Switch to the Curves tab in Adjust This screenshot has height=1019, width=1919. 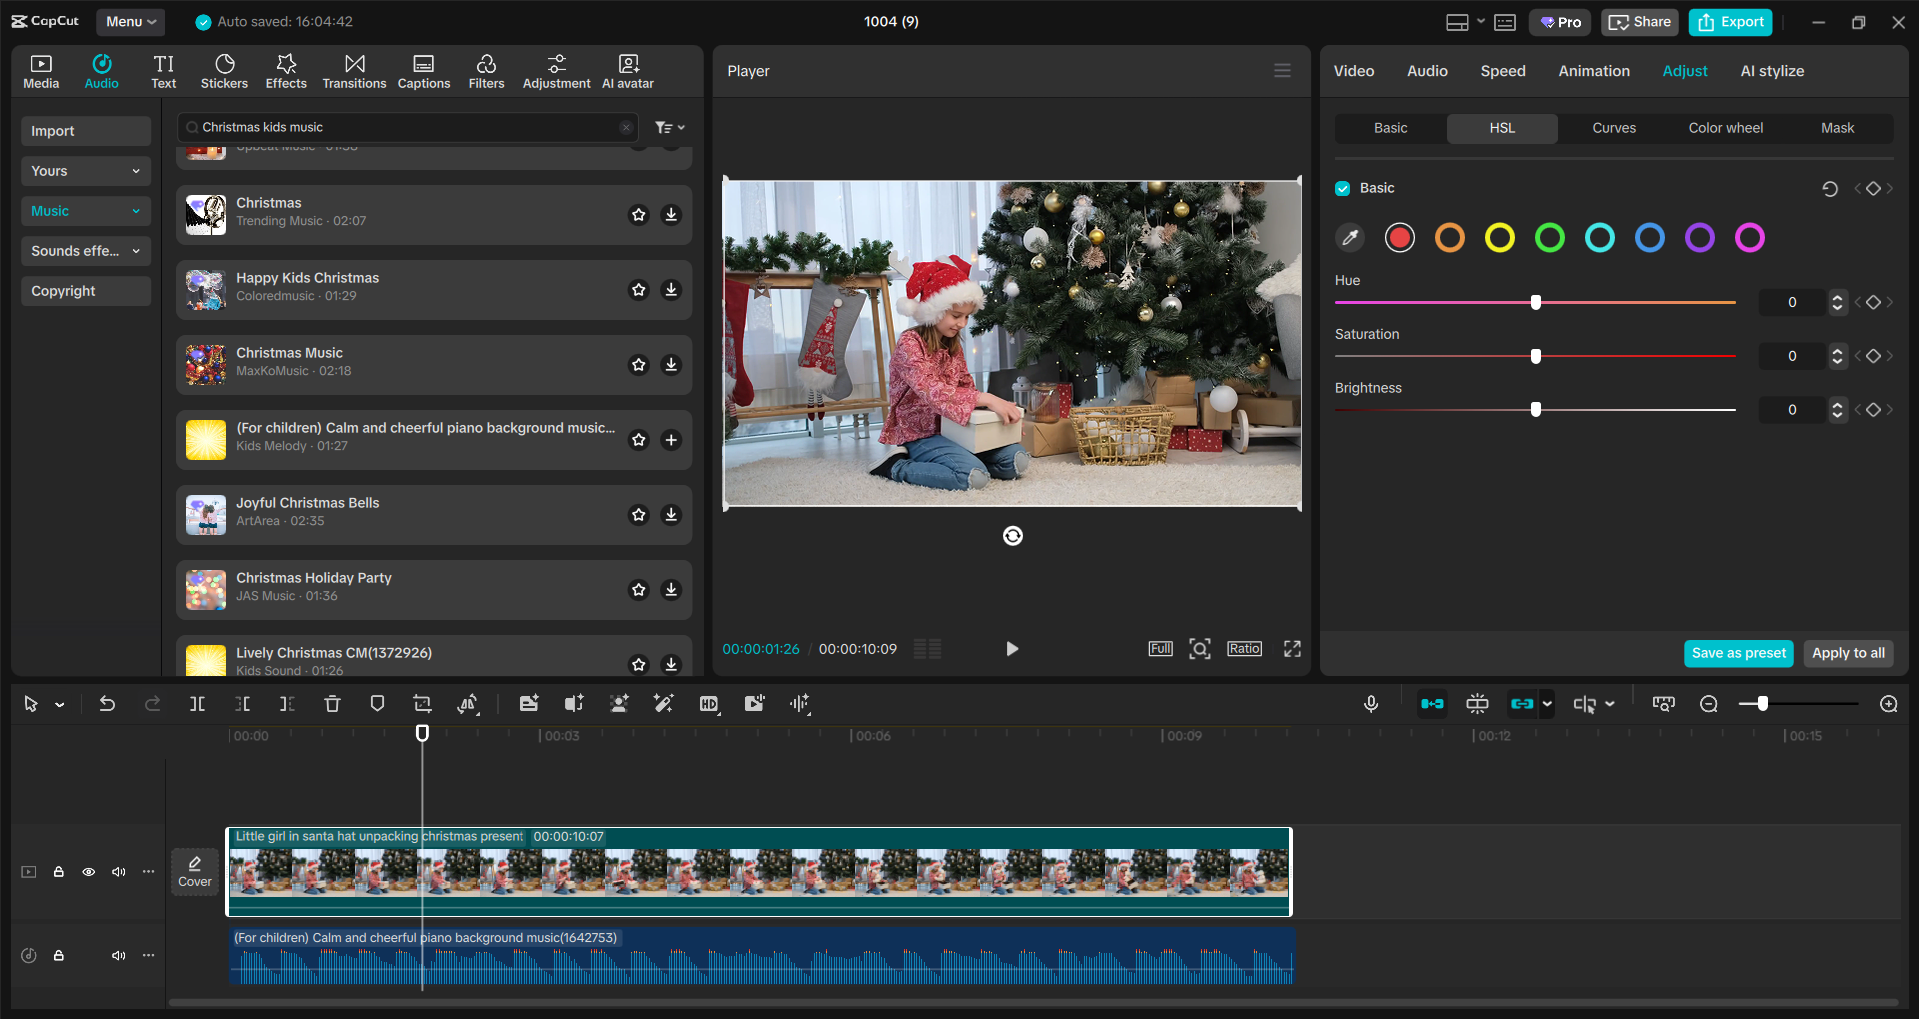tap(1613, 128)
